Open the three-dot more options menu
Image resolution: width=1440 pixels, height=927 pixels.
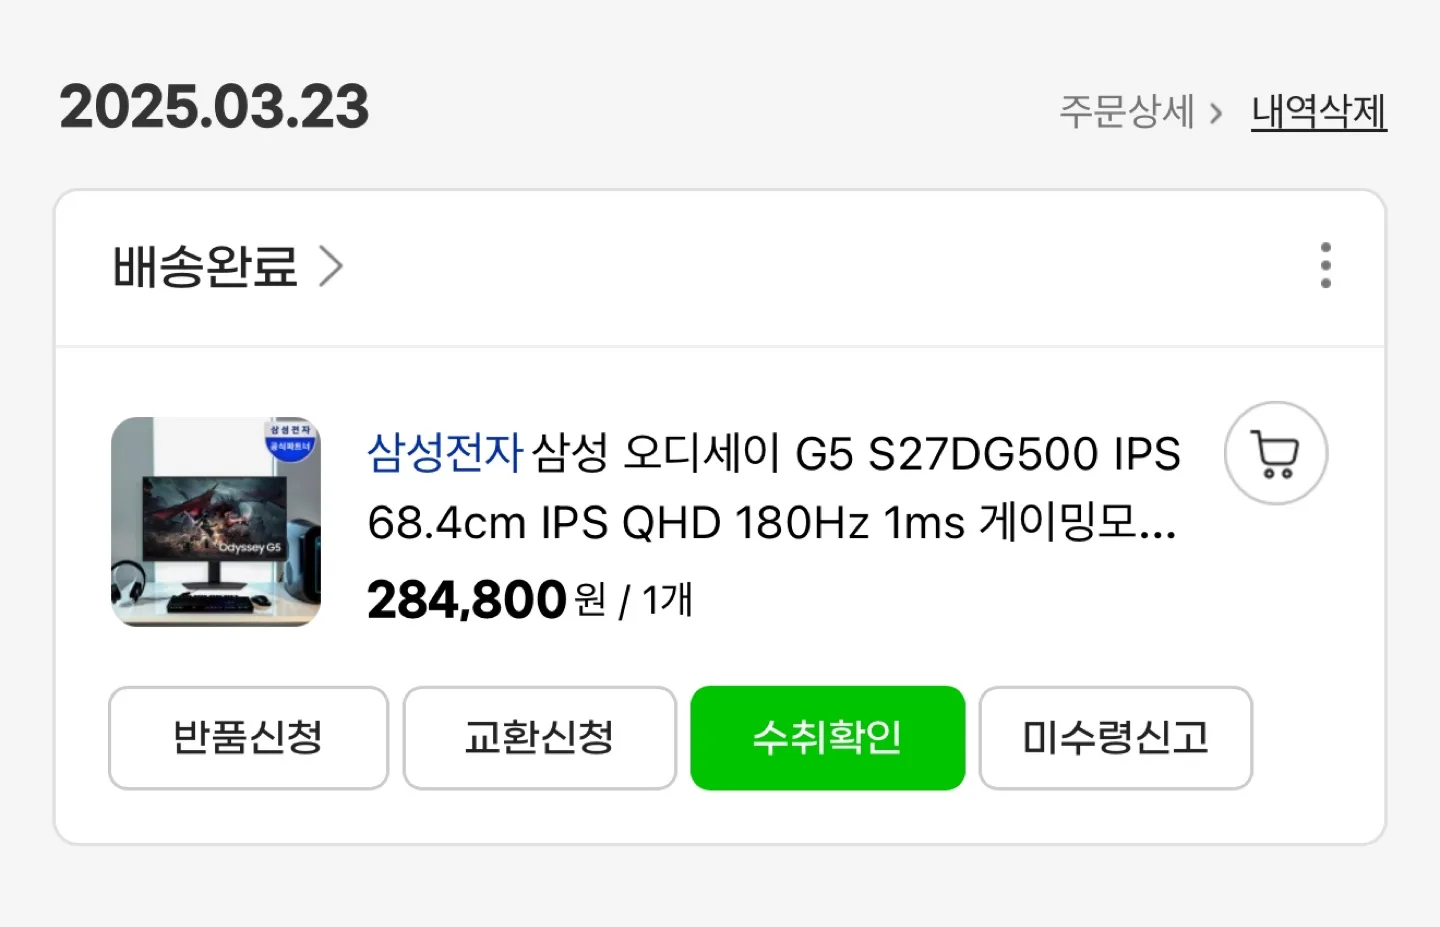(1326, 265)
